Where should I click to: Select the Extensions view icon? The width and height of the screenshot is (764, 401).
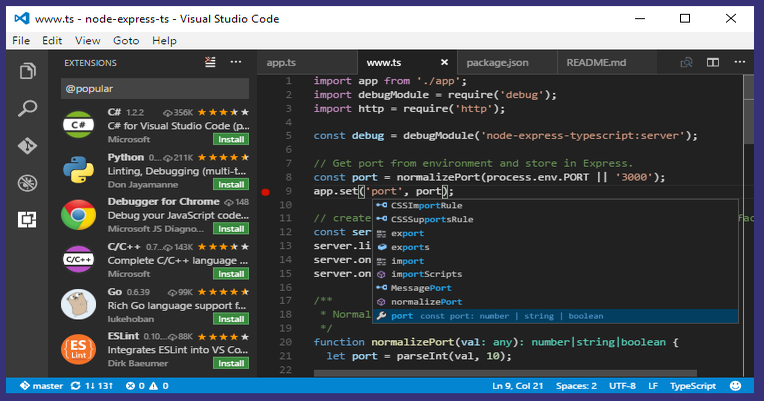click(x=27, y=220)
